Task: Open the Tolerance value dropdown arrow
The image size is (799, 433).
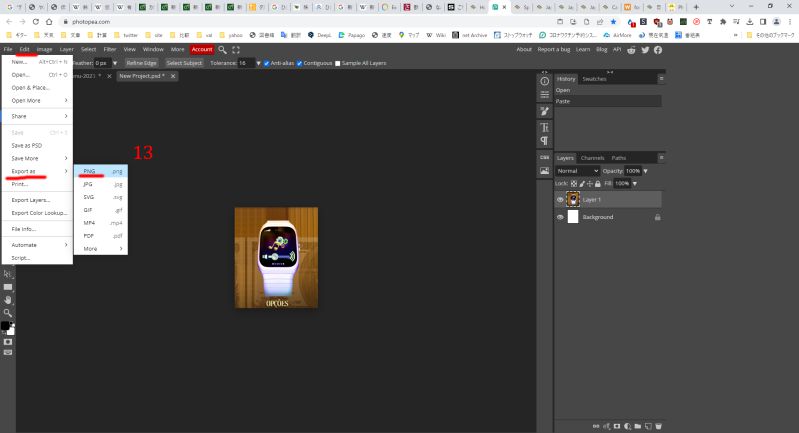Action: point(258,63)
